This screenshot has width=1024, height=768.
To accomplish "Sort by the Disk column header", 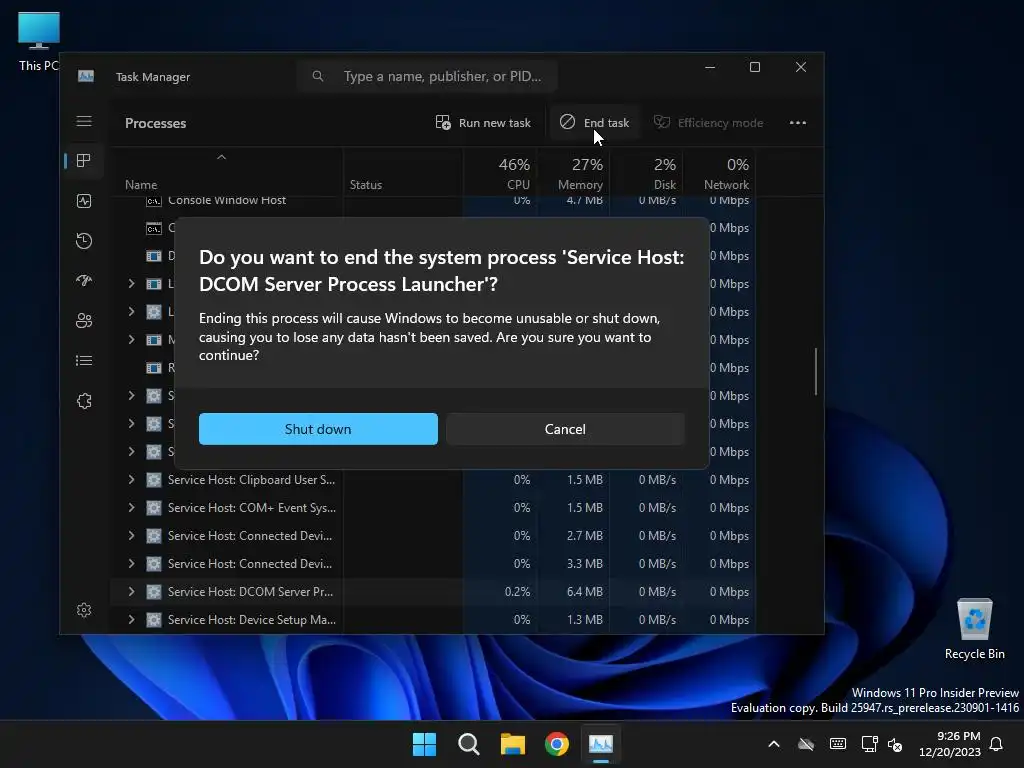I will 647,173.
